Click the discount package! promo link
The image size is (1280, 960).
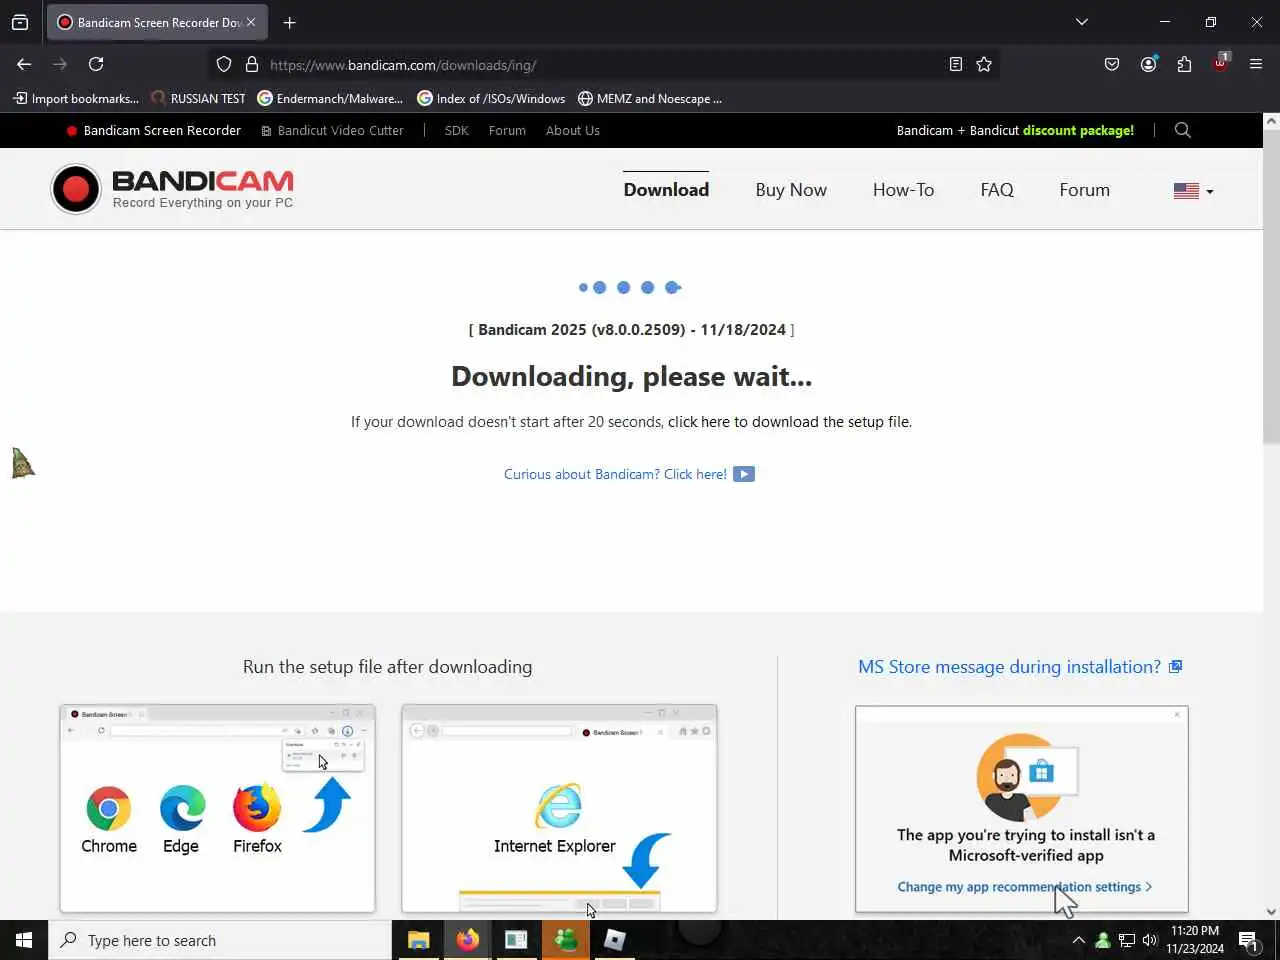[x=1078, y=130]
